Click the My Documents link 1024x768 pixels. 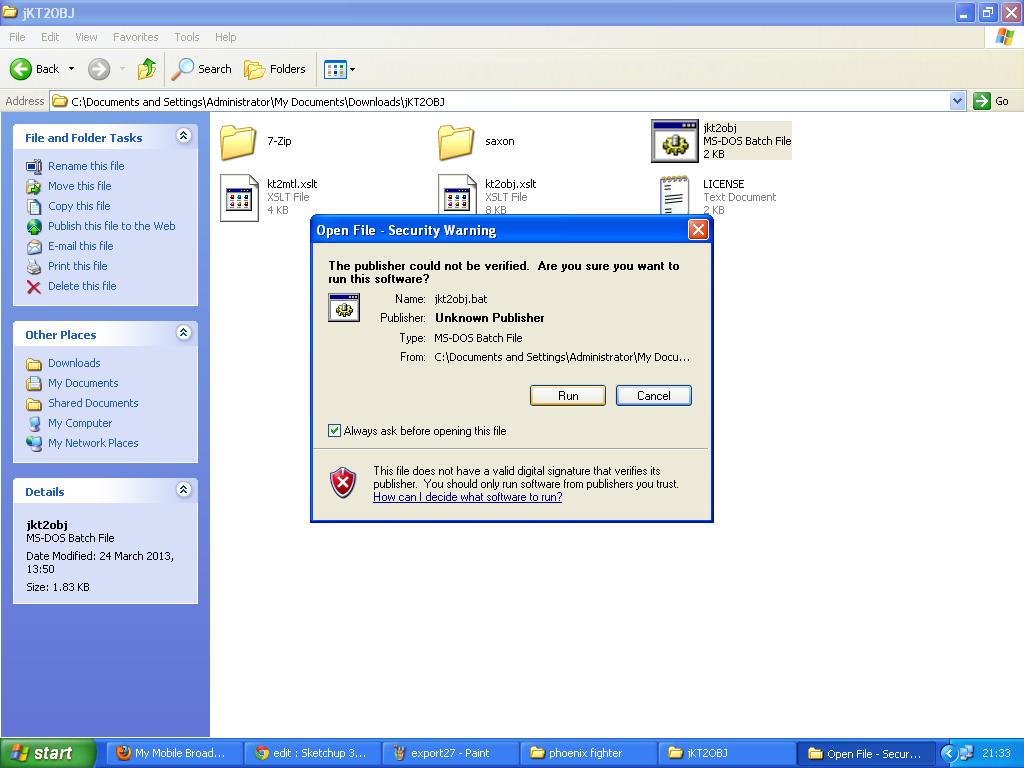point(83,383)
